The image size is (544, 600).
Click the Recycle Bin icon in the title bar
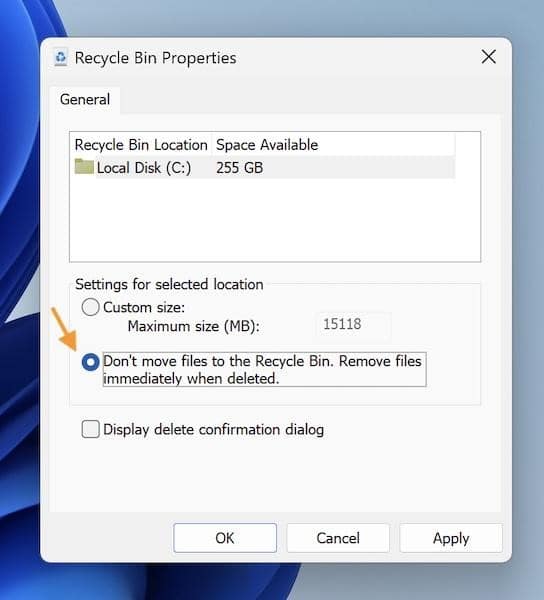61,58
